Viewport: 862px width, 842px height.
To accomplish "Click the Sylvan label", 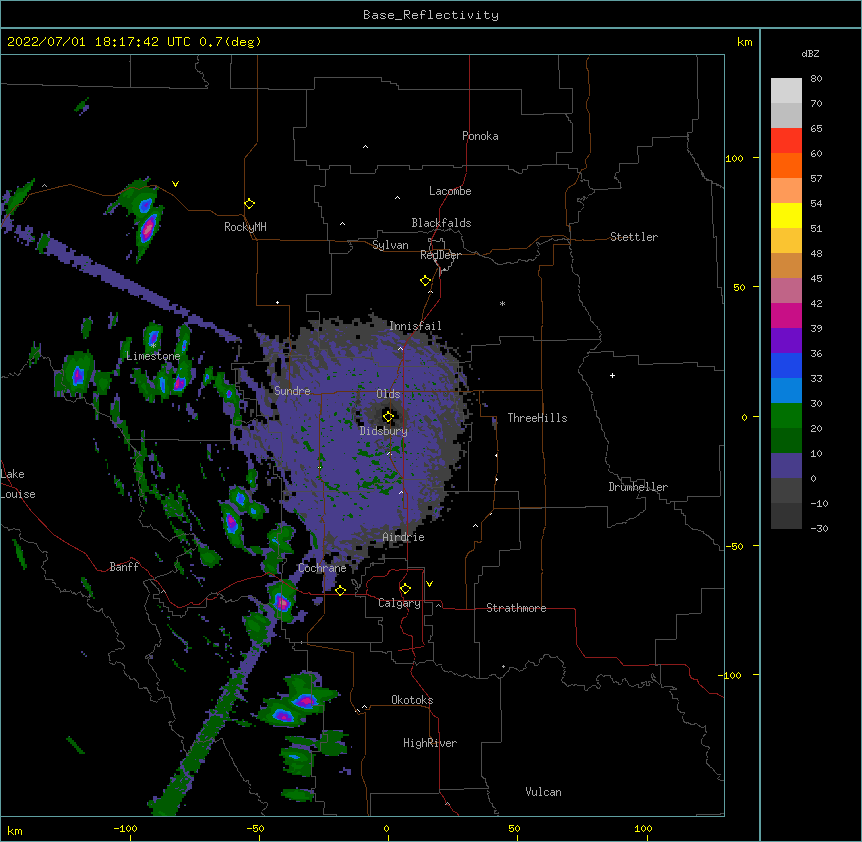I will pos(390,245).
